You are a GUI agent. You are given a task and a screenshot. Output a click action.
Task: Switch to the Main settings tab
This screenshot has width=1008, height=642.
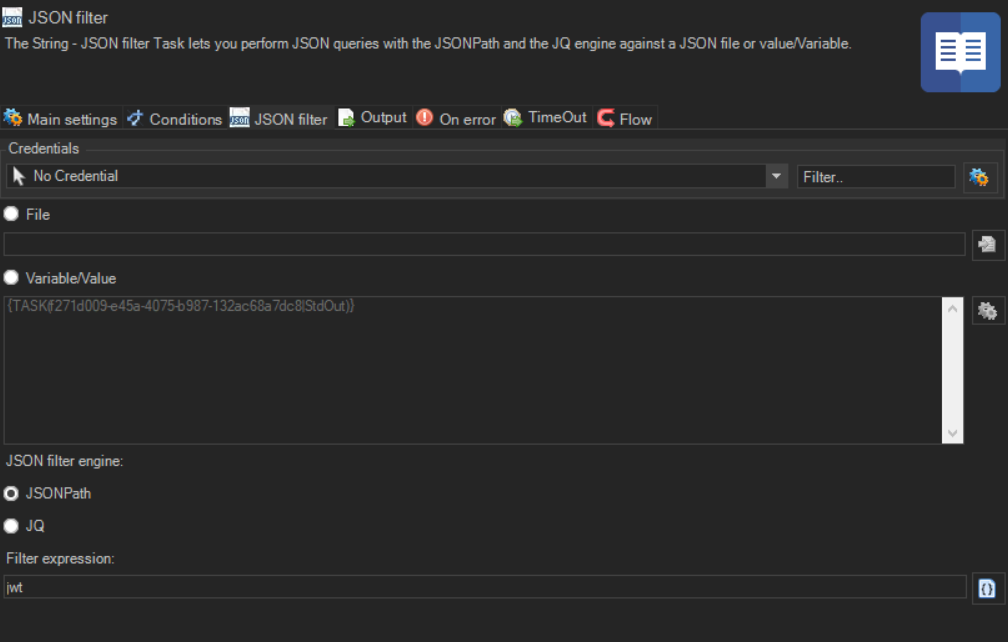point(61,119)
